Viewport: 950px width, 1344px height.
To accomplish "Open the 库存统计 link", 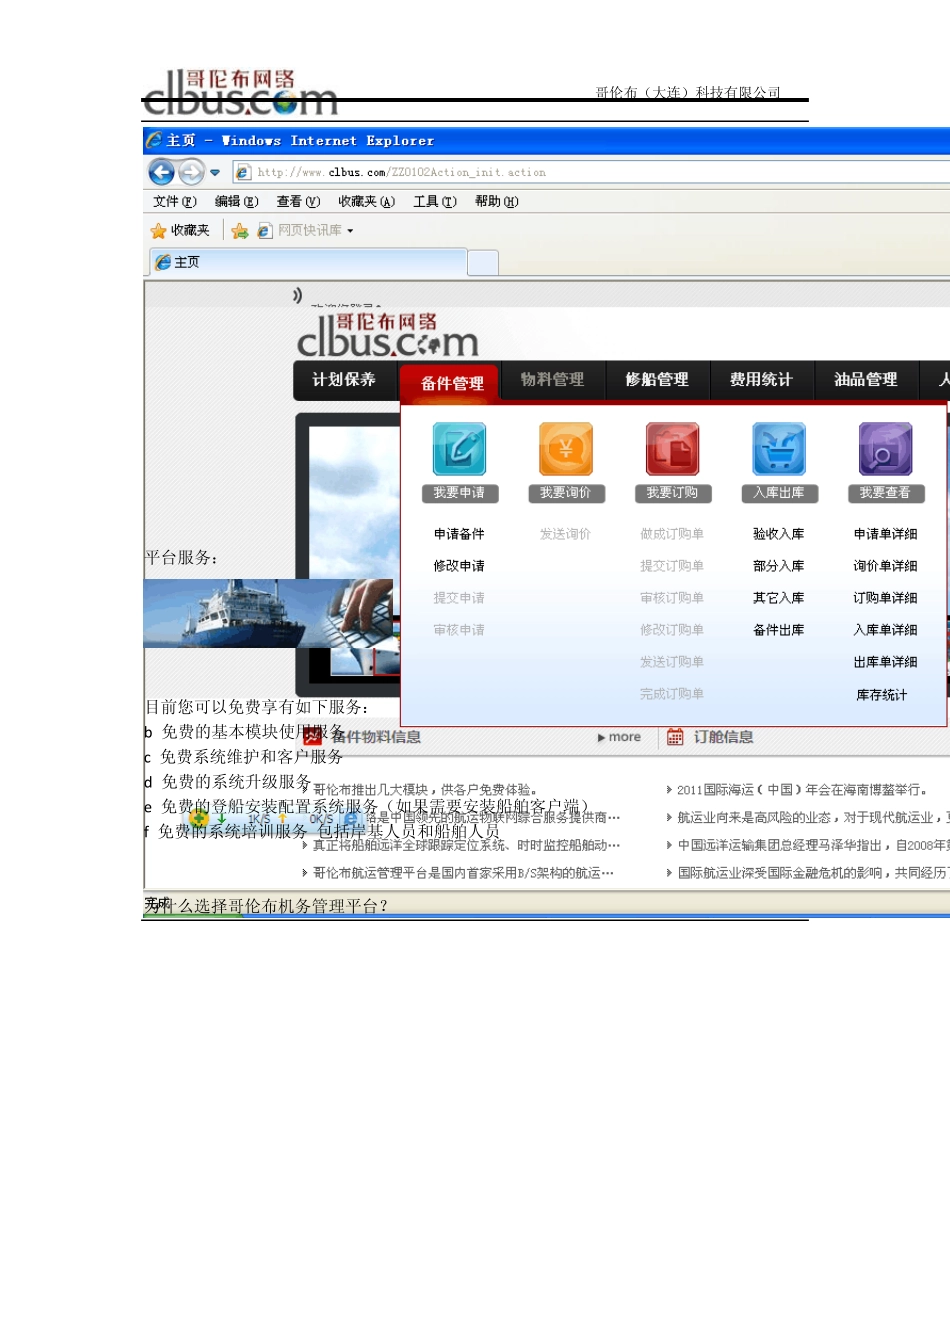I will point(882,695).
